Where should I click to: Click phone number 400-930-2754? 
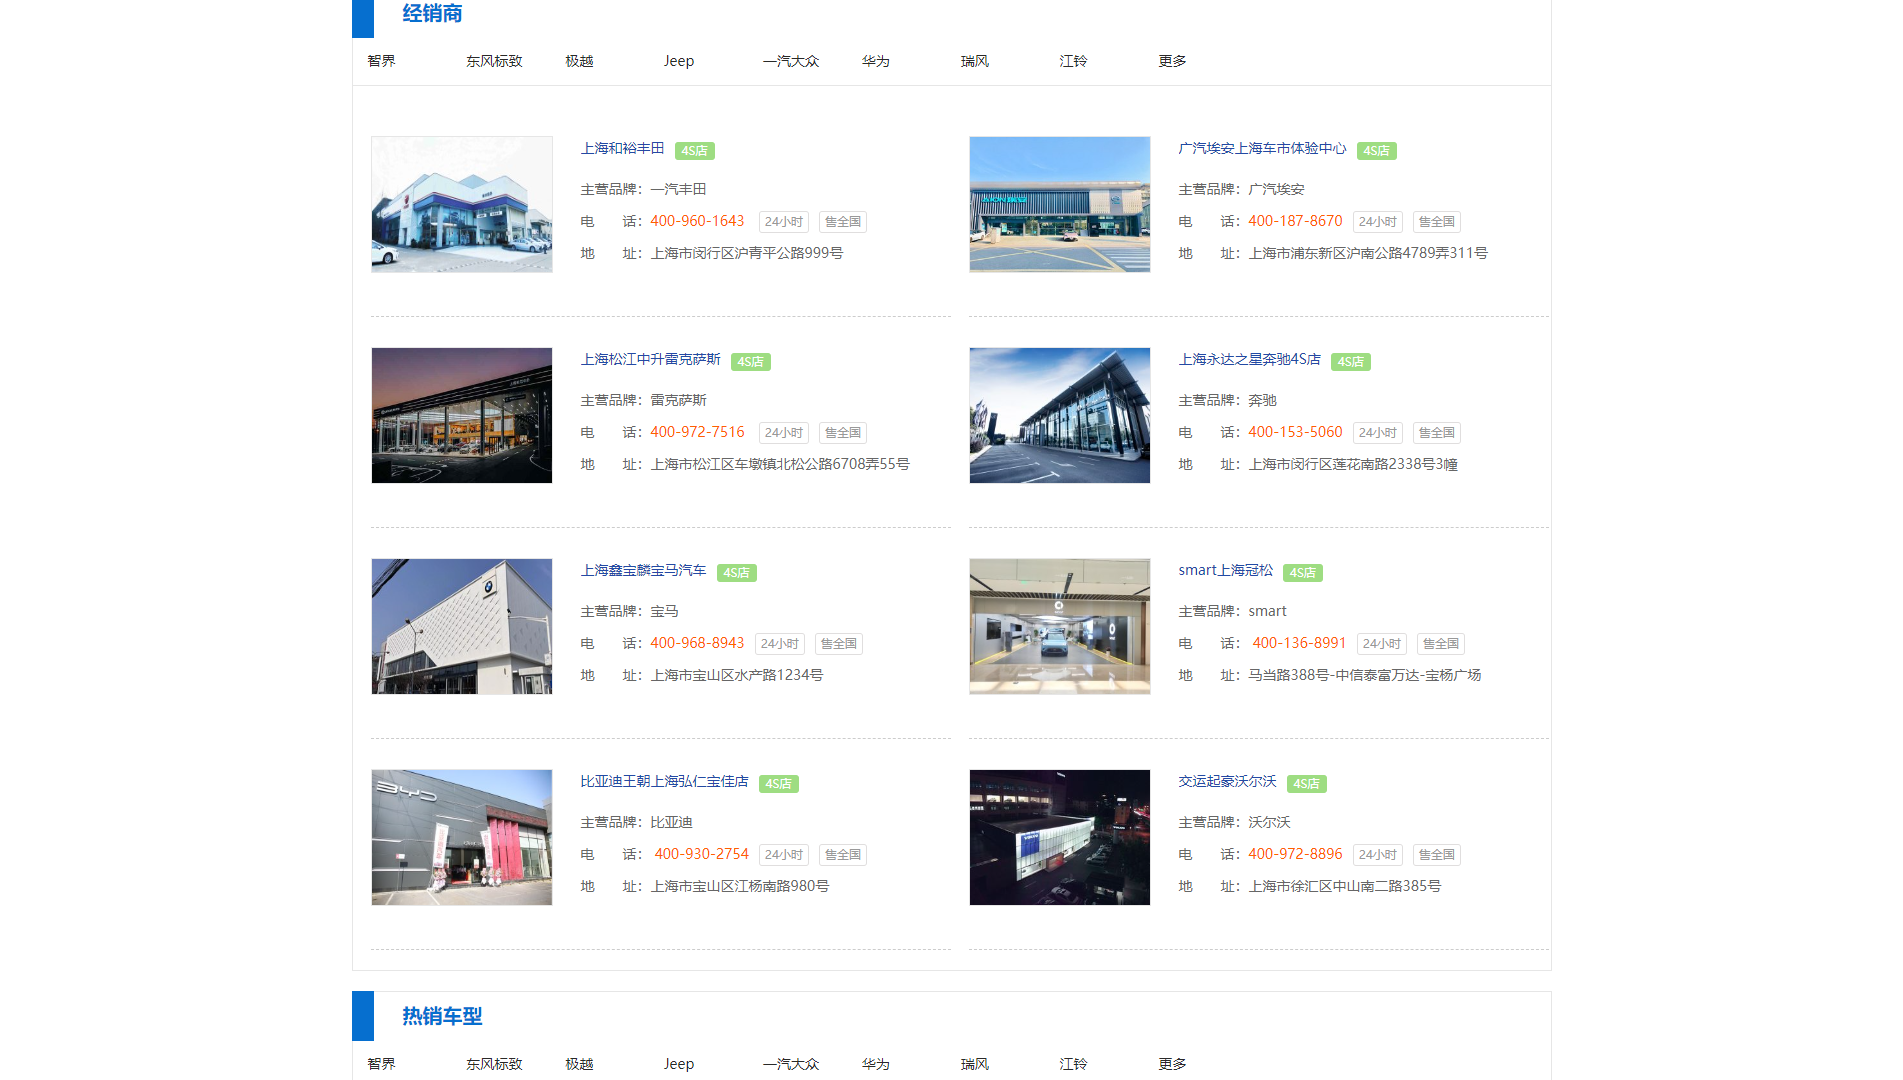point(701,854)
